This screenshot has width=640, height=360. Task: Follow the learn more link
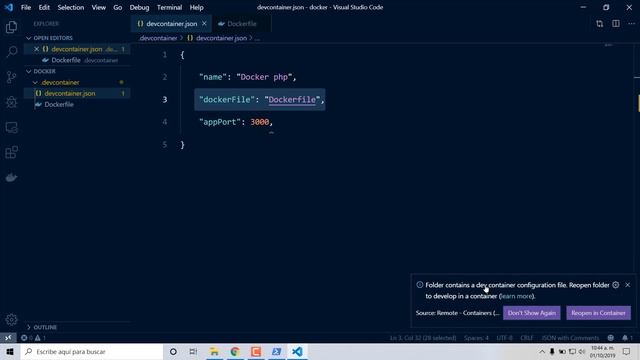(x=516, y=296)
